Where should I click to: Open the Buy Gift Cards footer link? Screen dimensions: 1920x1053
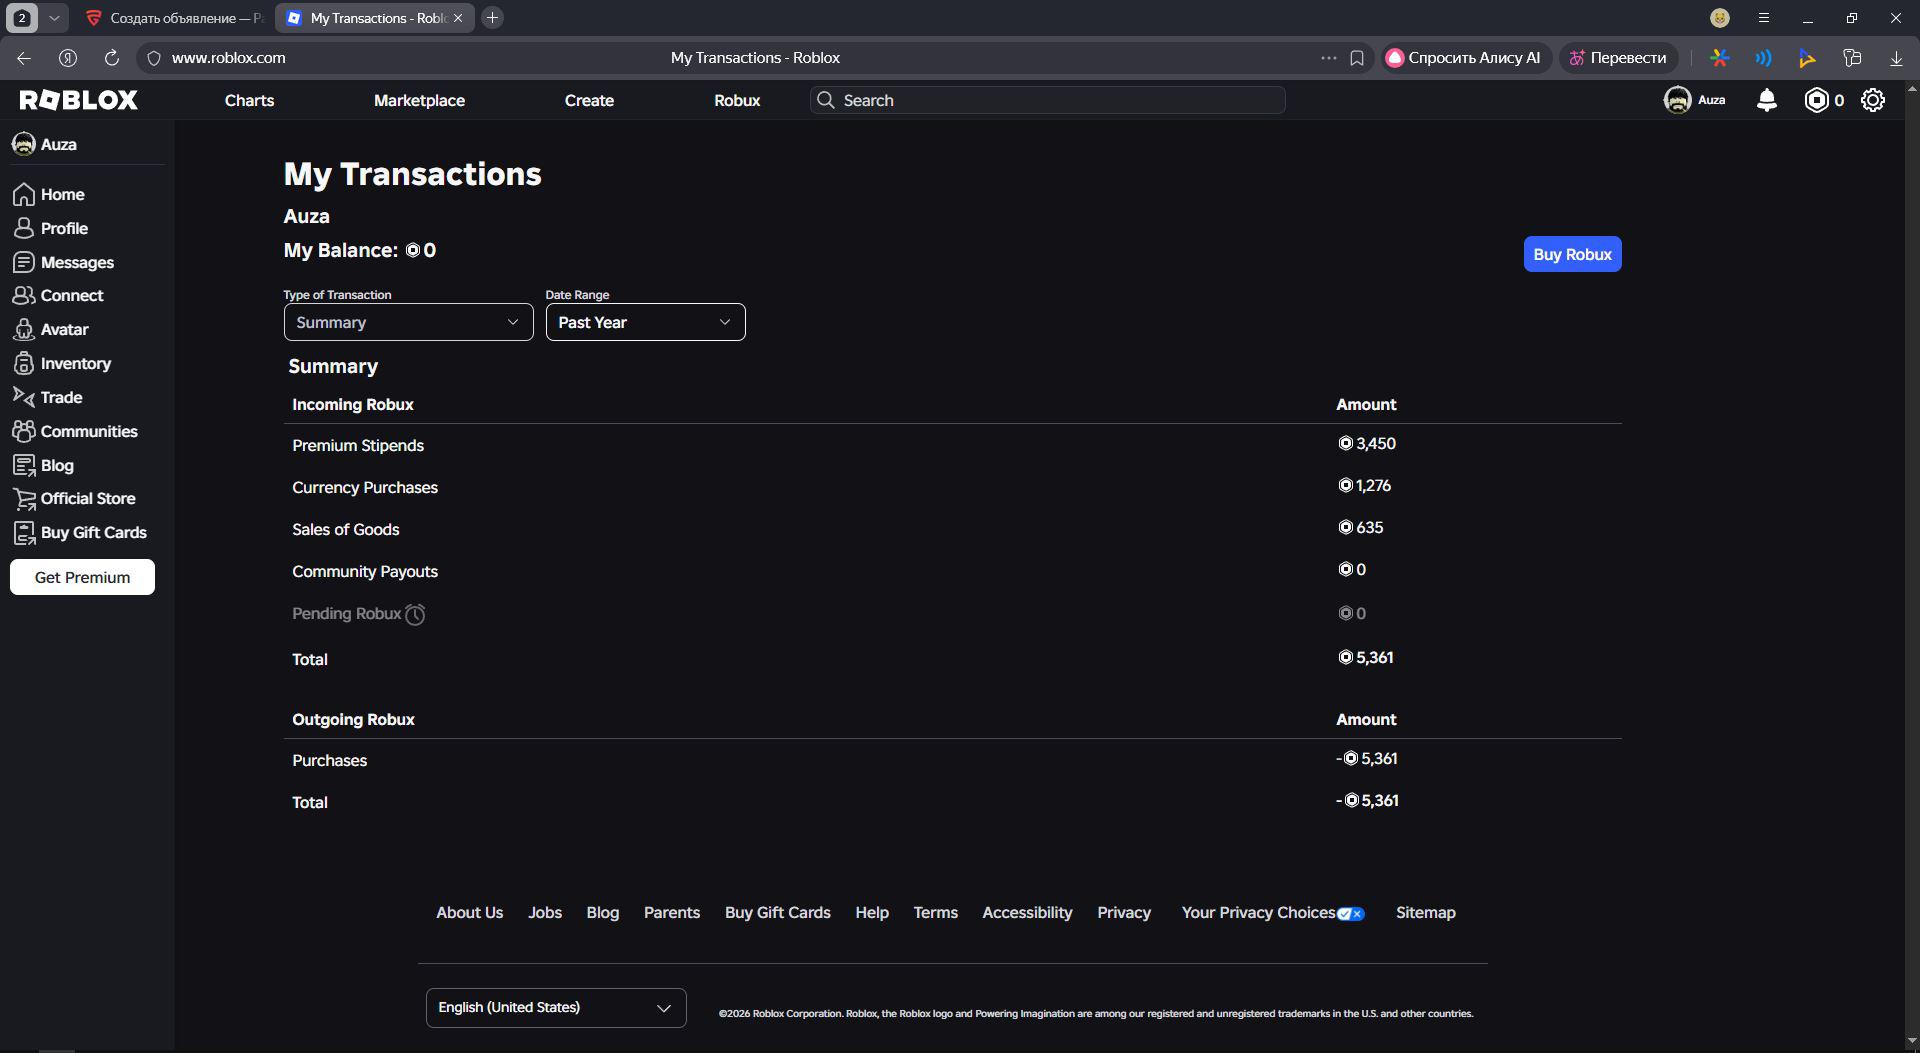coord(778,913)
